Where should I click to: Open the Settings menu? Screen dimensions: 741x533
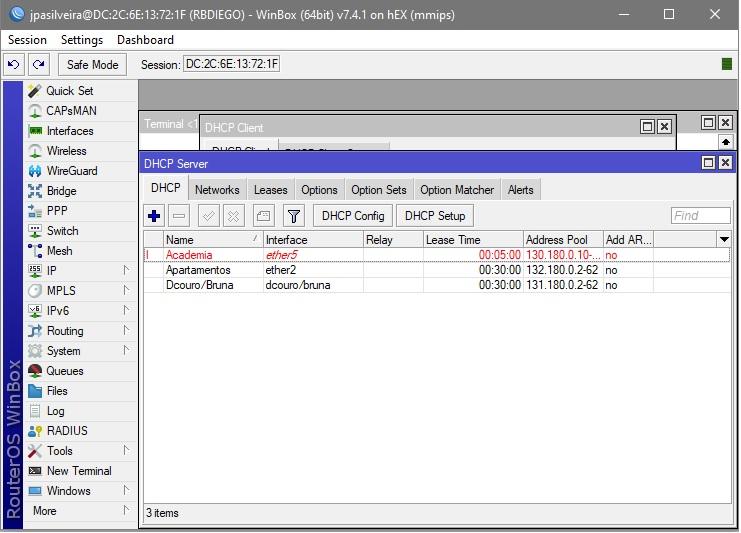pos(82,40)
